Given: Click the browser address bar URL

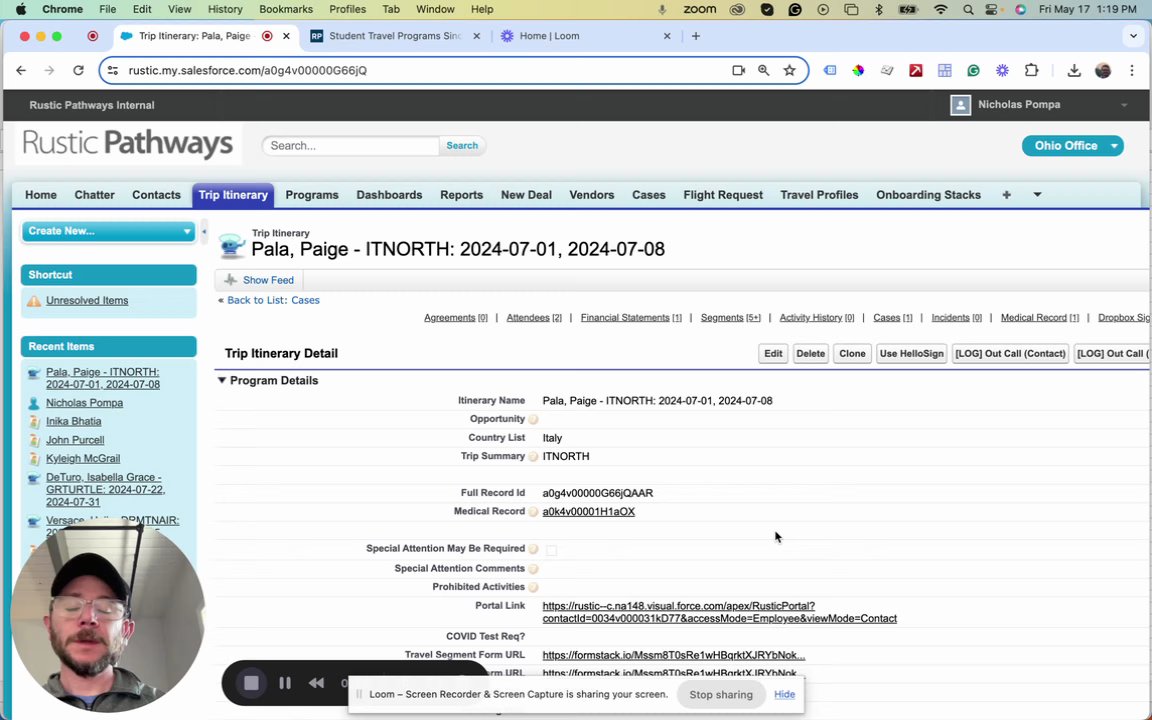Looking at the screenshot, I should point(248,71).
